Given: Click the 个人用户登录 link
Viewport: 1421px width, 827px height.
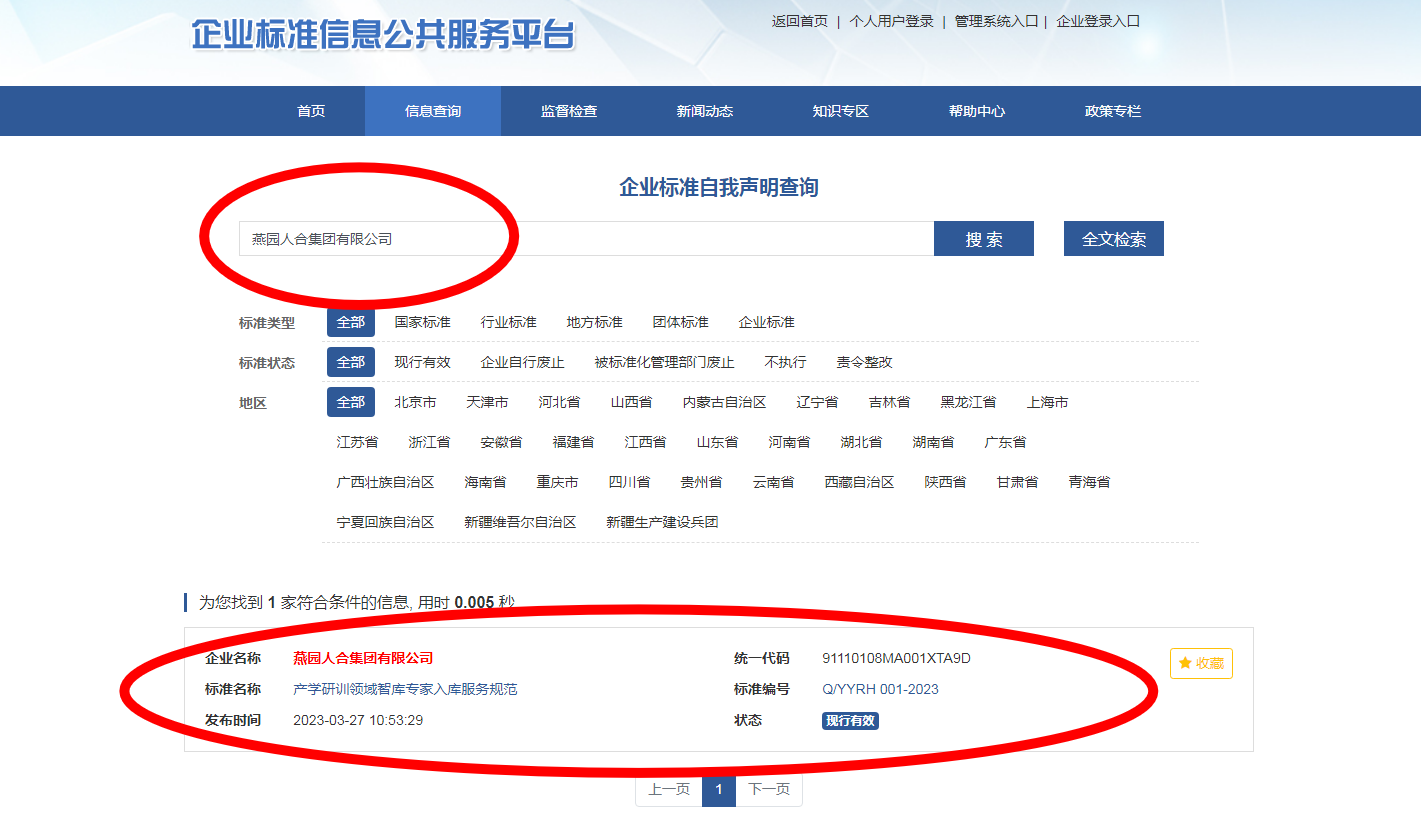Looking at the screenshot, I should pos(891,21).
